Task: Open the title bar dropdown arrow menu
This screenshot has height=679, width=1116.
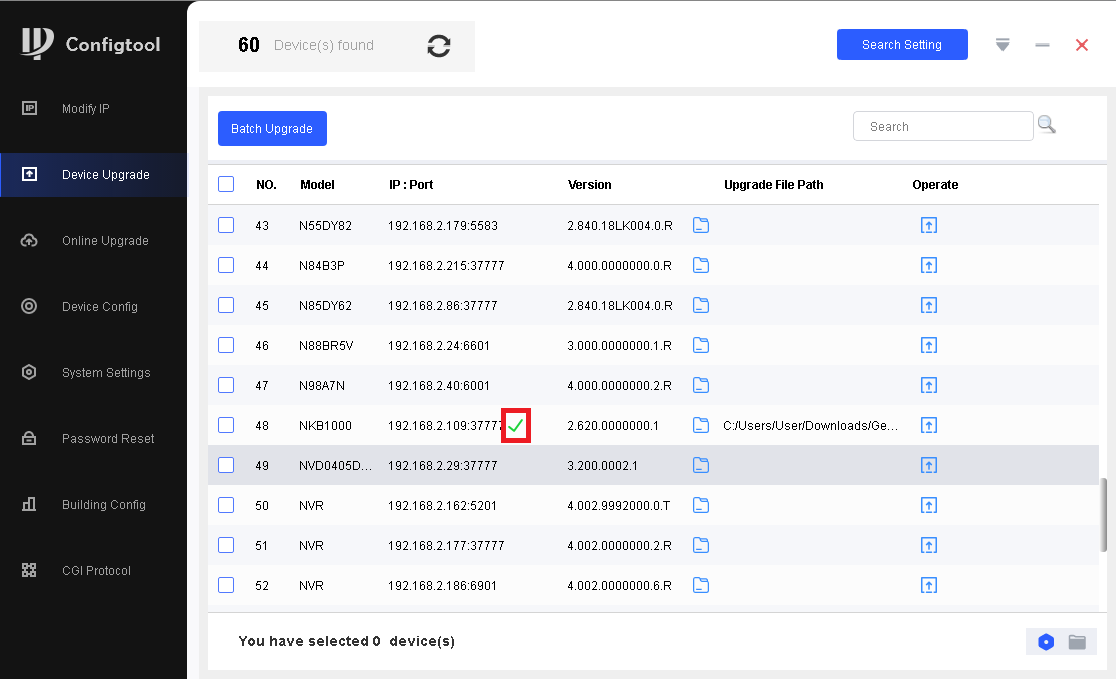Action: (x=1003, y=45)
